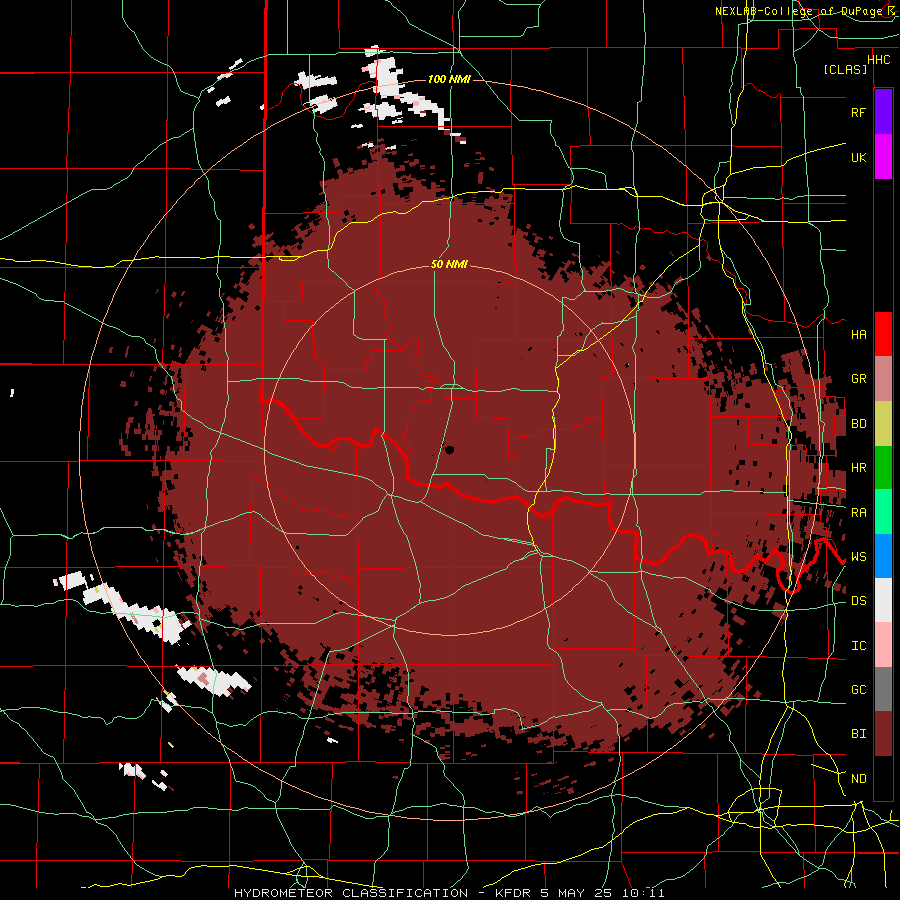Click the WS blue legend color swatch

tap(883, 556)
